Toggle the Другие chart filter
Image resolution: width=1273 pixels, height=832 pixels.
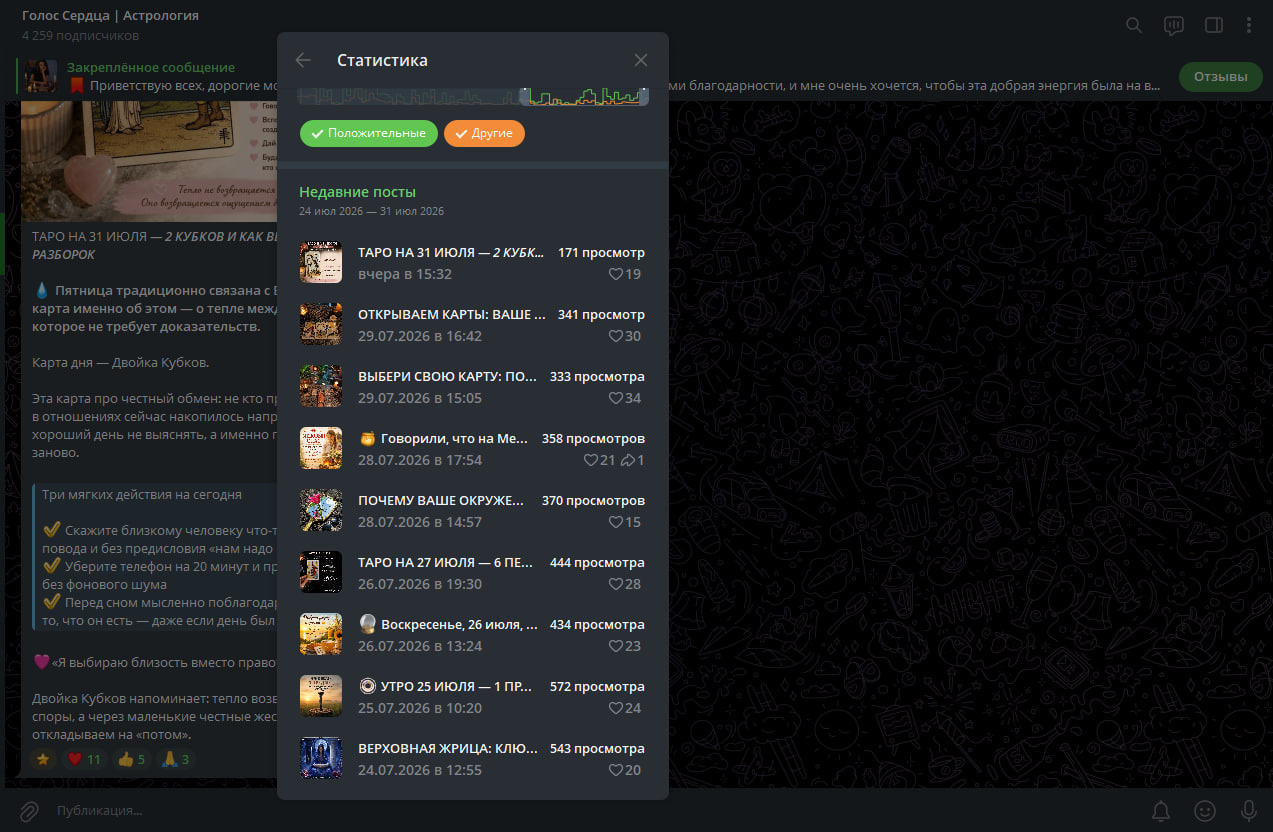[x=484, y=133]
